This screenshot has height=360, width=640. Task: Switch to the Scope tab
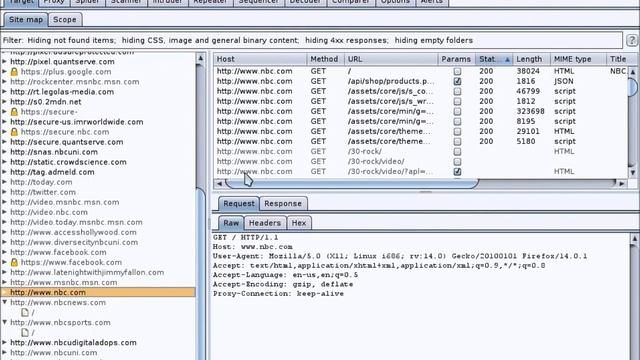click(x=64, y=20)
